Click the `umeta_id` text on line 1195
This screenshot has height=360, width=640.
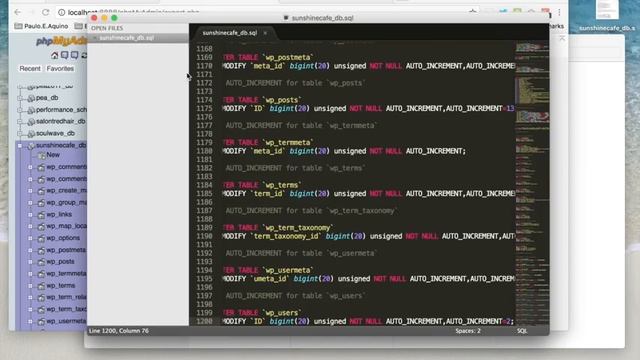pyautogui.click(x=270, y=279)
